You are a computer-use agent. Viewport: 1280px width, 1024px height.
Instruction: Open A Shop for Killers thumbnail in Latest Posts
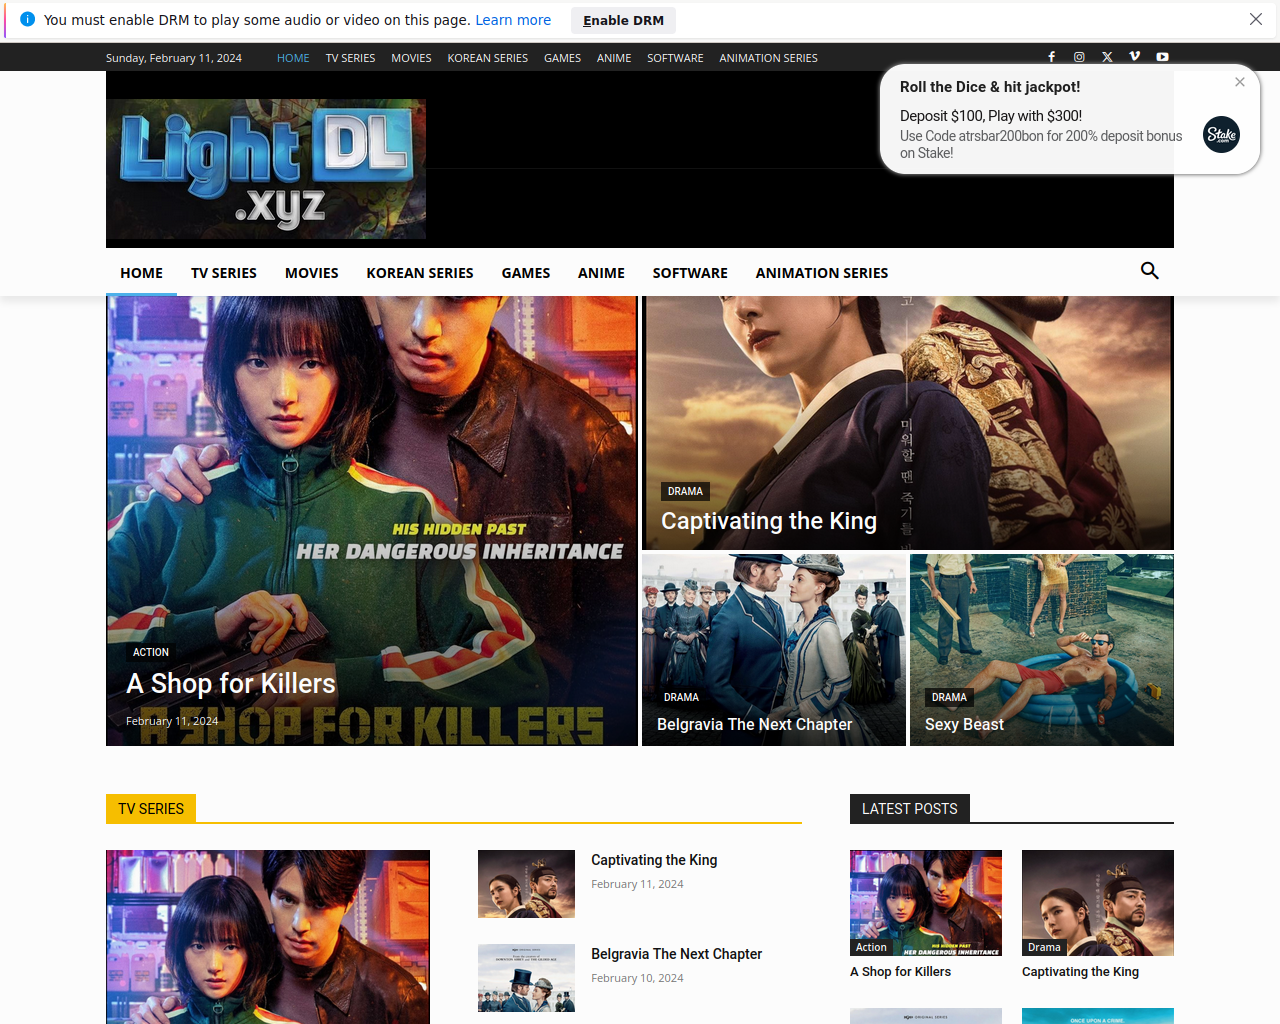pos(926,903)
